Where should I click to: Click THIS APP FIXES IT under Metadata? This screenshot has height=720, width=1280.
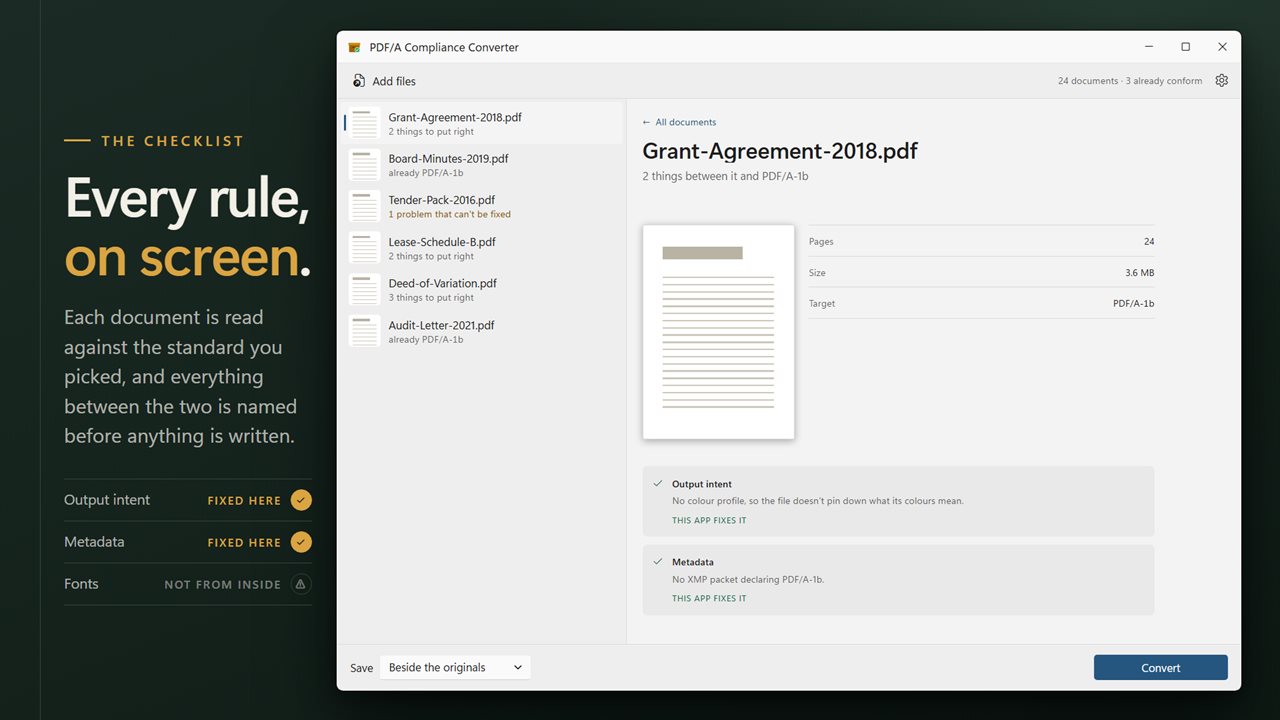[x=709, y=598]
